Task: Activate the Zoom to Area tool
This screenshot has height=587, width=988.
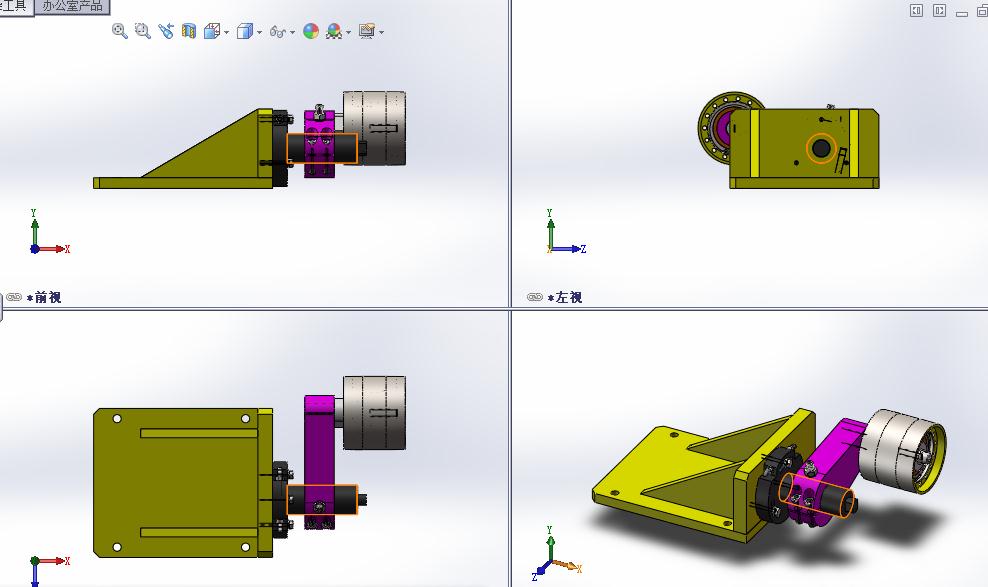Action: 142,31
